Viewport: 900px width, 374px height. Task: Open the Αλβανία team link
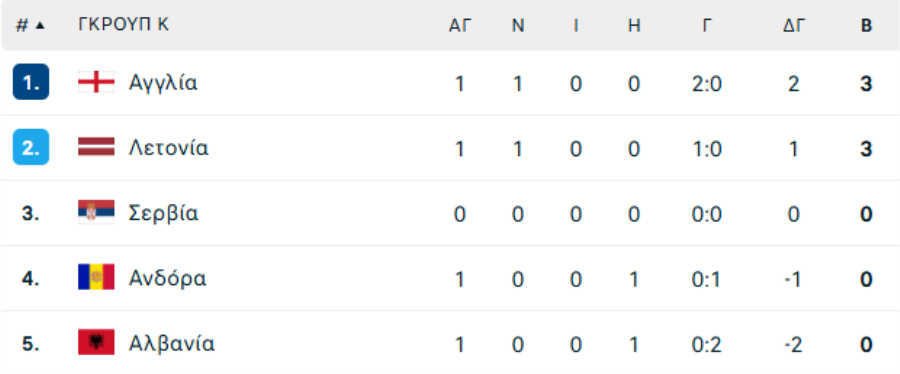click(x=172, y=344)
